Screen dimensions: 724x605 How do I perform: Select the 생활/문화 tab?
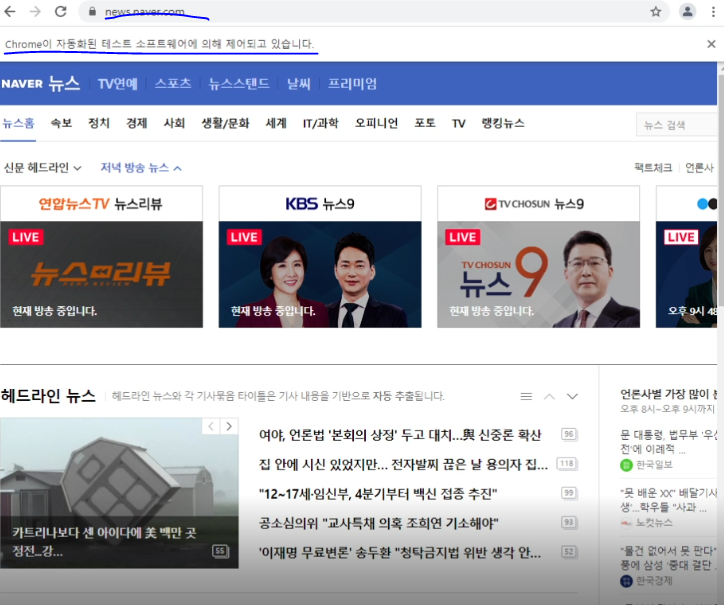tap(225, 123)
